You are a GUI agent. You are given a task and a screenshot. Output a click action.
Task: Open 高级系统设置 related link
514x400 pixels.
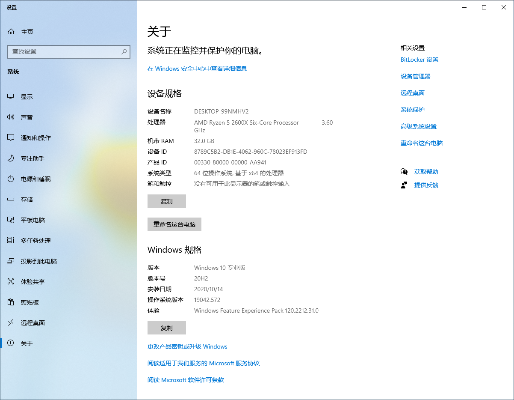(x=419, y=126)
